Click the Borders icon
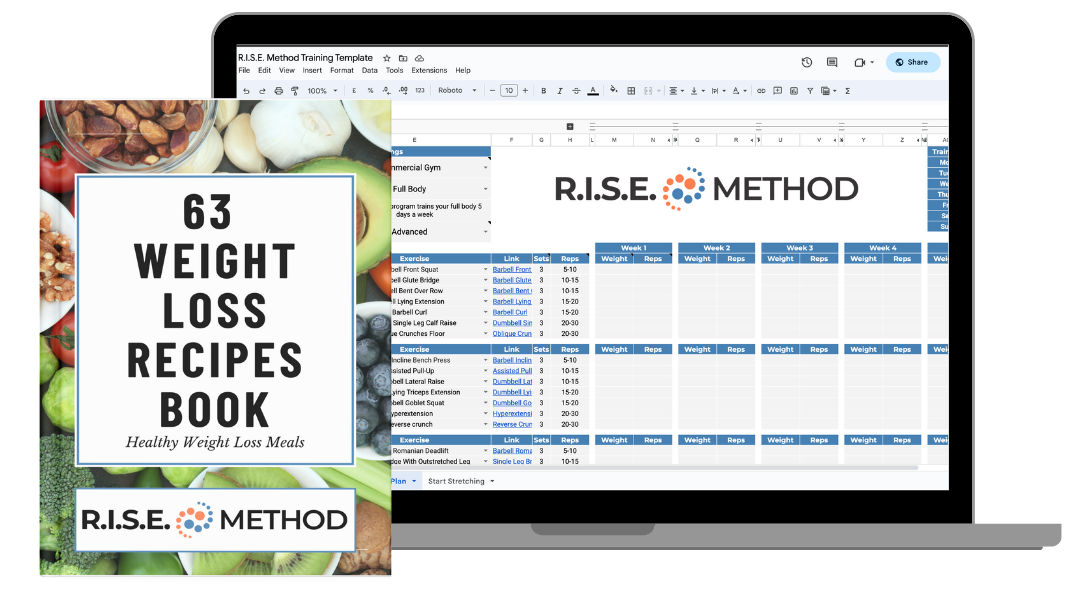Image resolution: width=1080 pixels, height=592 pixels. (632, 90)
